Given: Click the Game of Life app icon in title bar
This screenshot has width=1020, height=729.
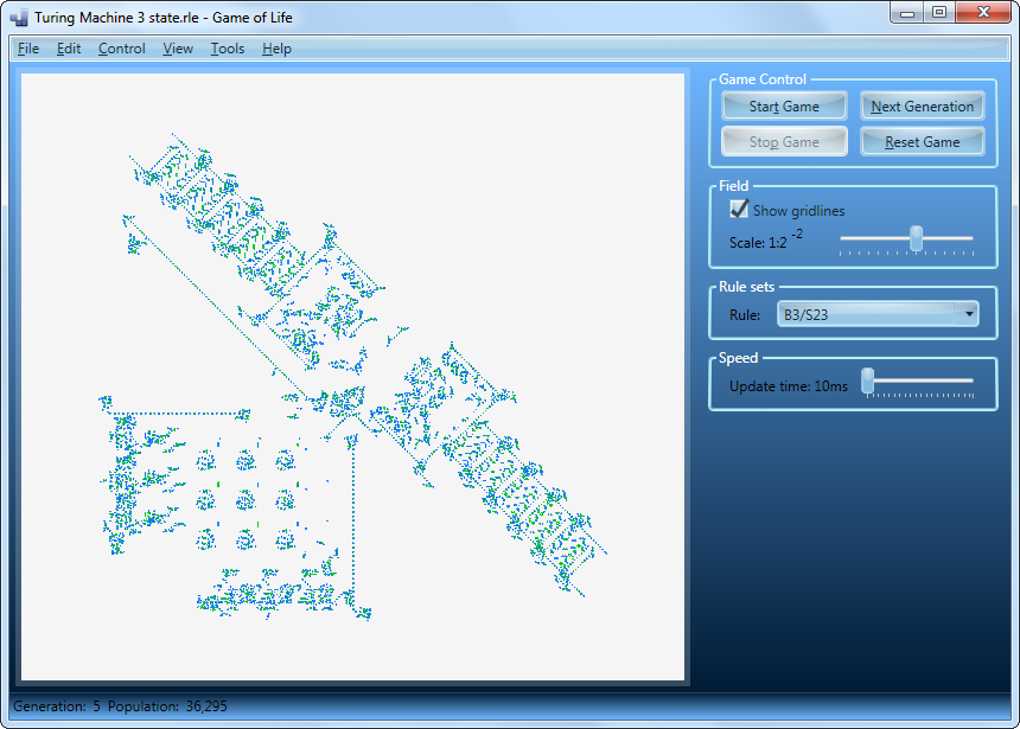Looking at the screenshot, I should [x=19, y=18].
